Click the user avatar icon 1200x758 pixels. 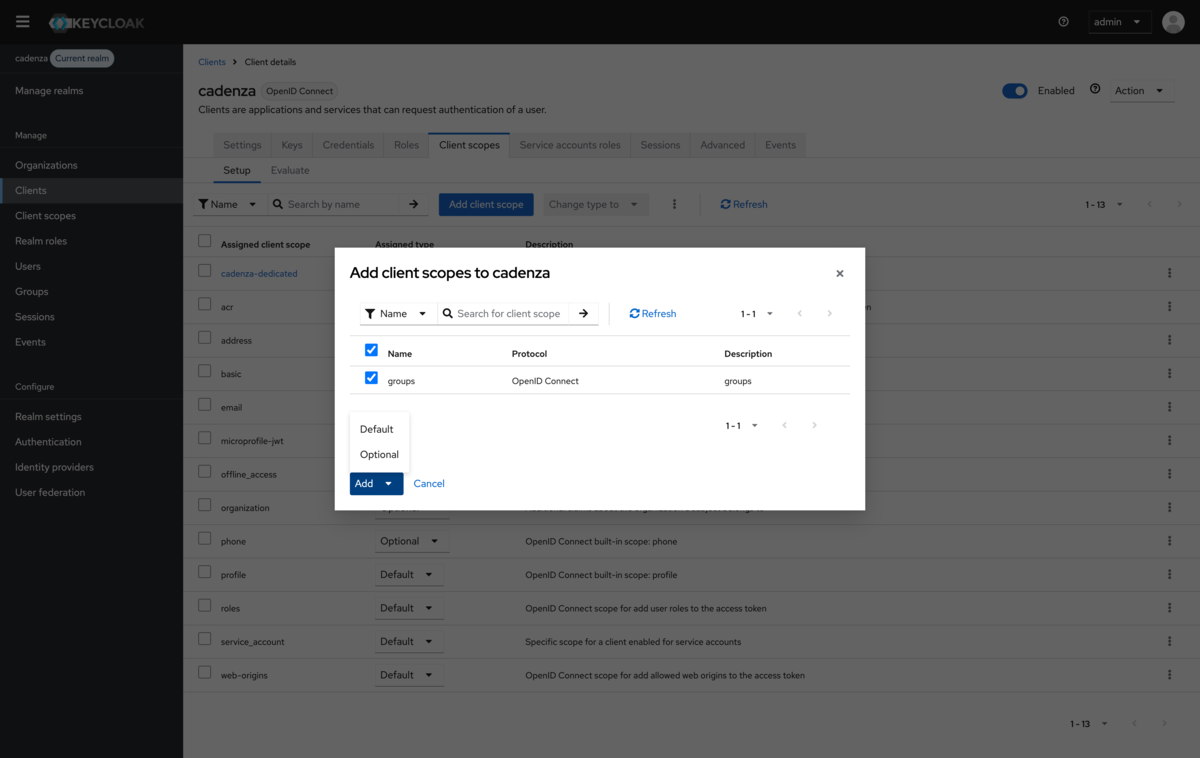tap(1173, 22)
